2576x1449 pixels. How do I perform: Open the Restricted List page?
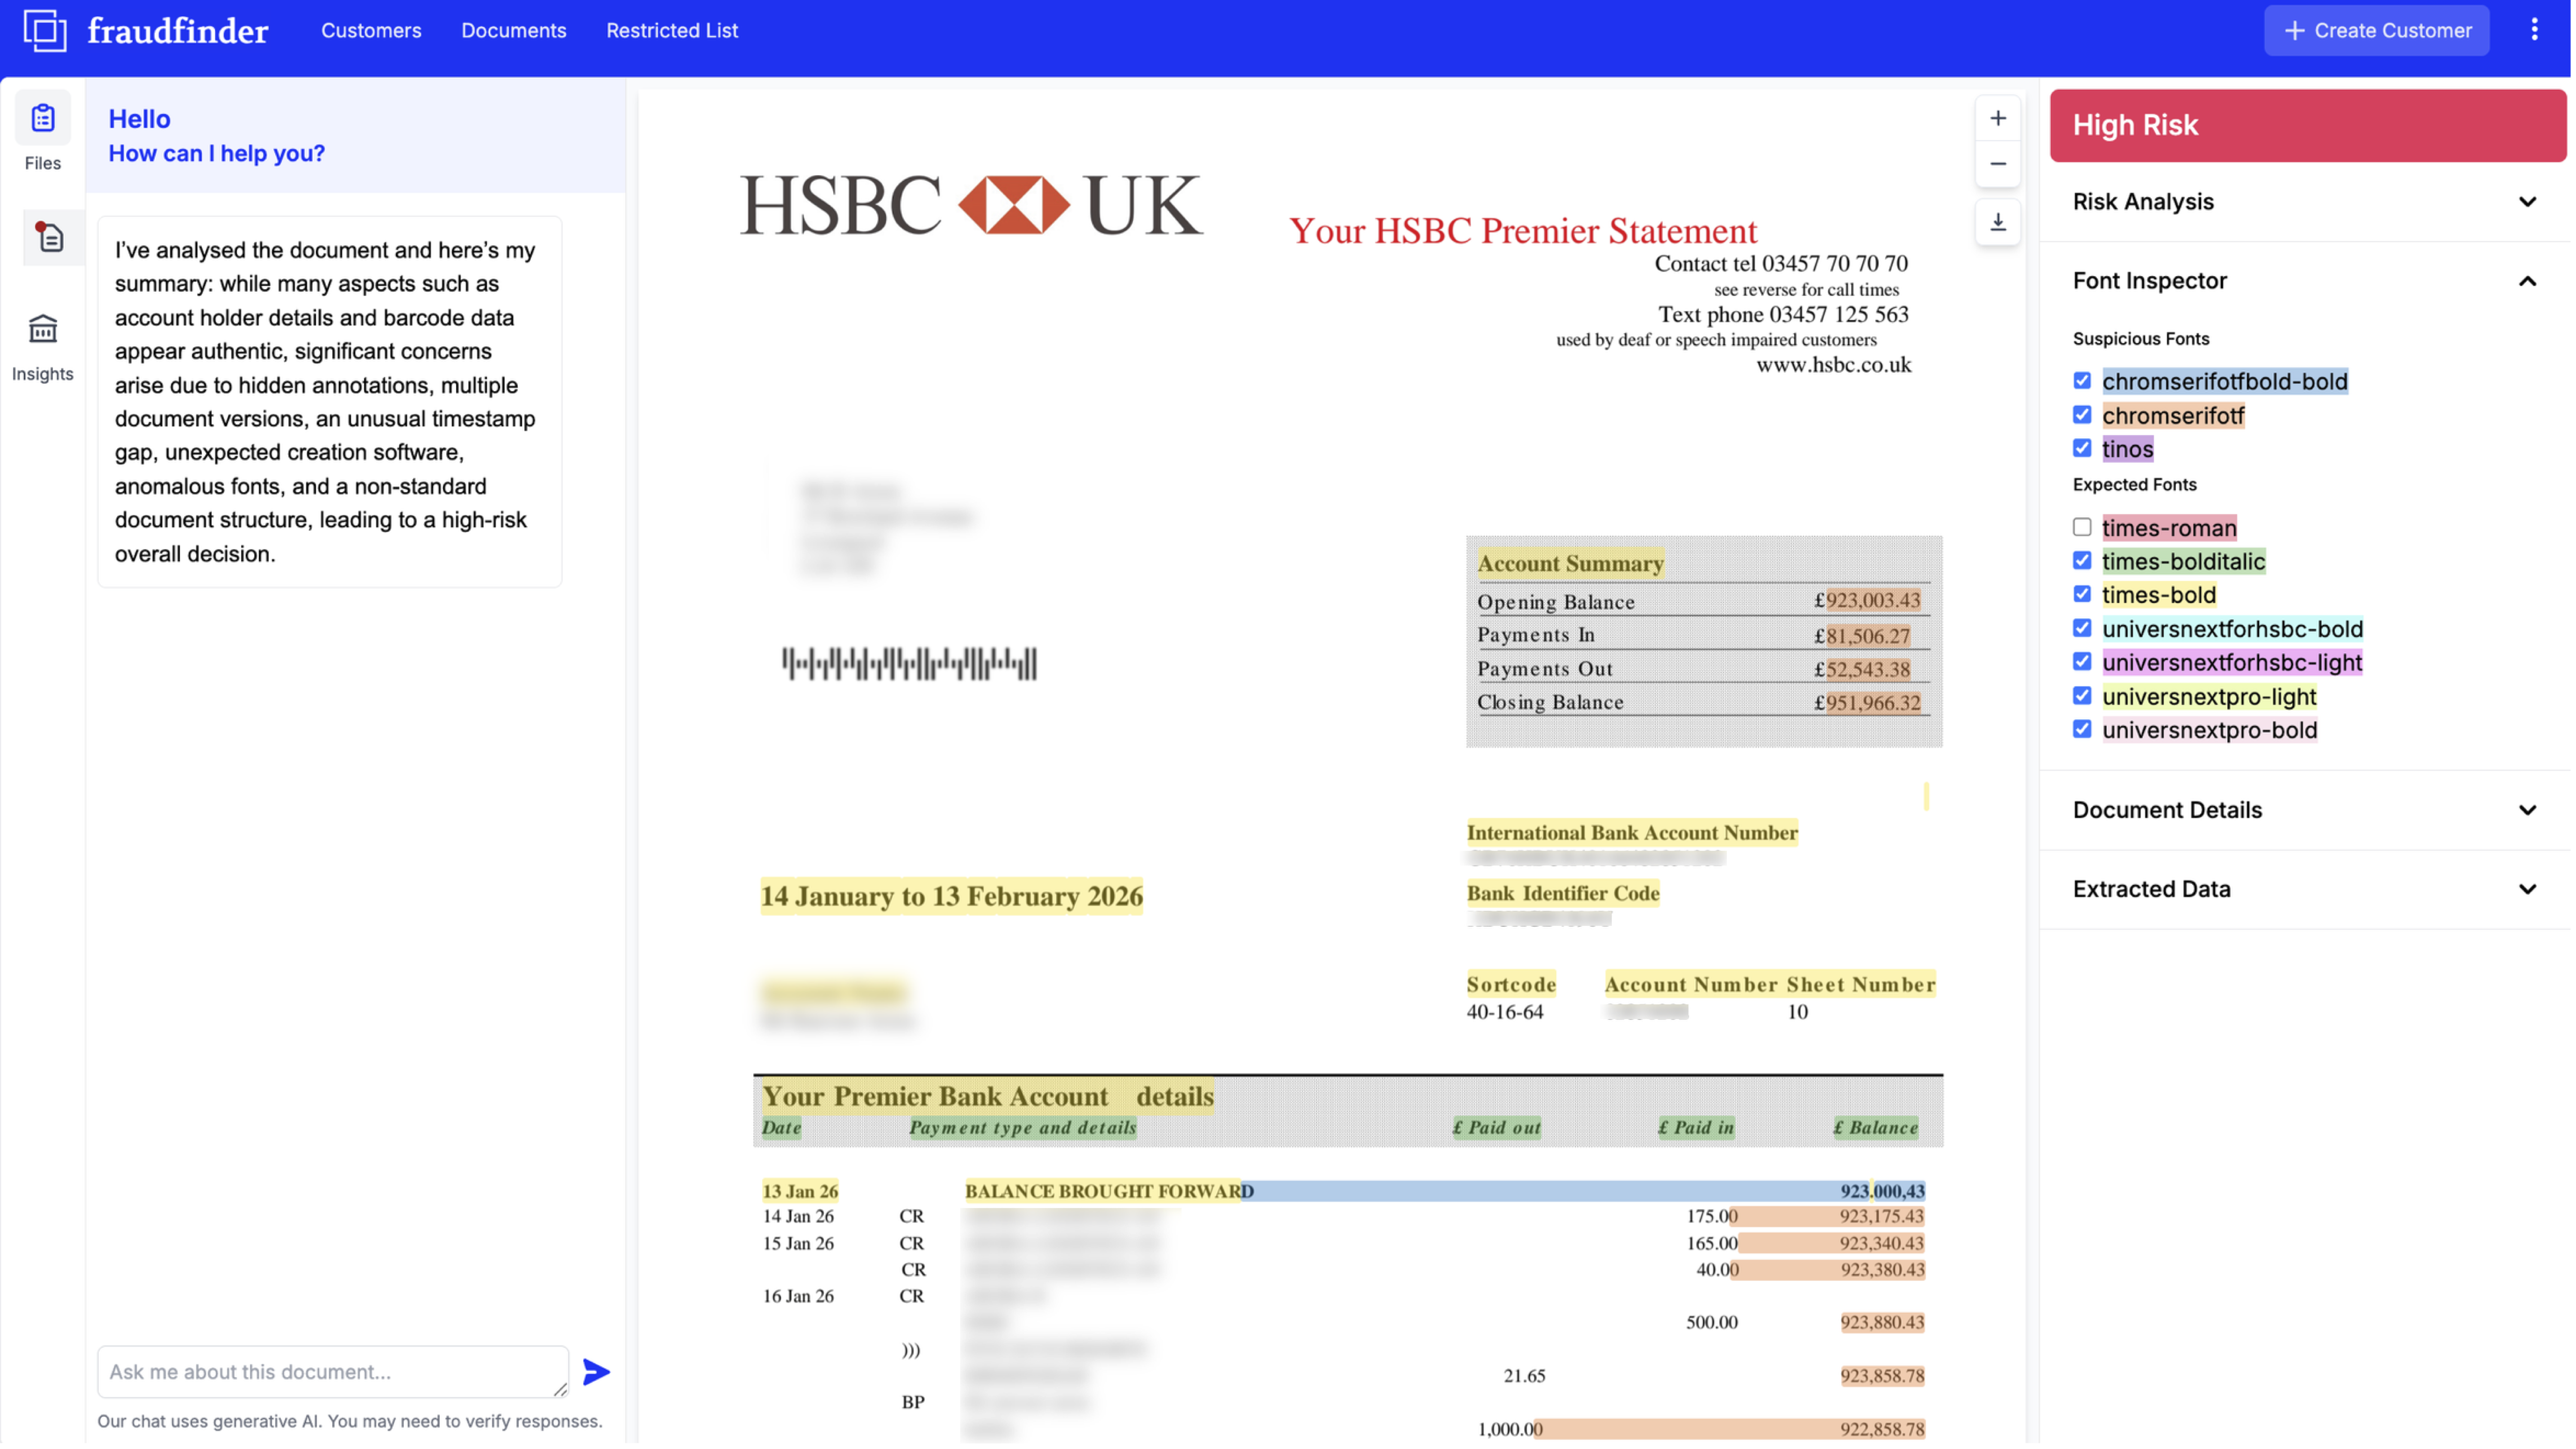pos(672,30)
